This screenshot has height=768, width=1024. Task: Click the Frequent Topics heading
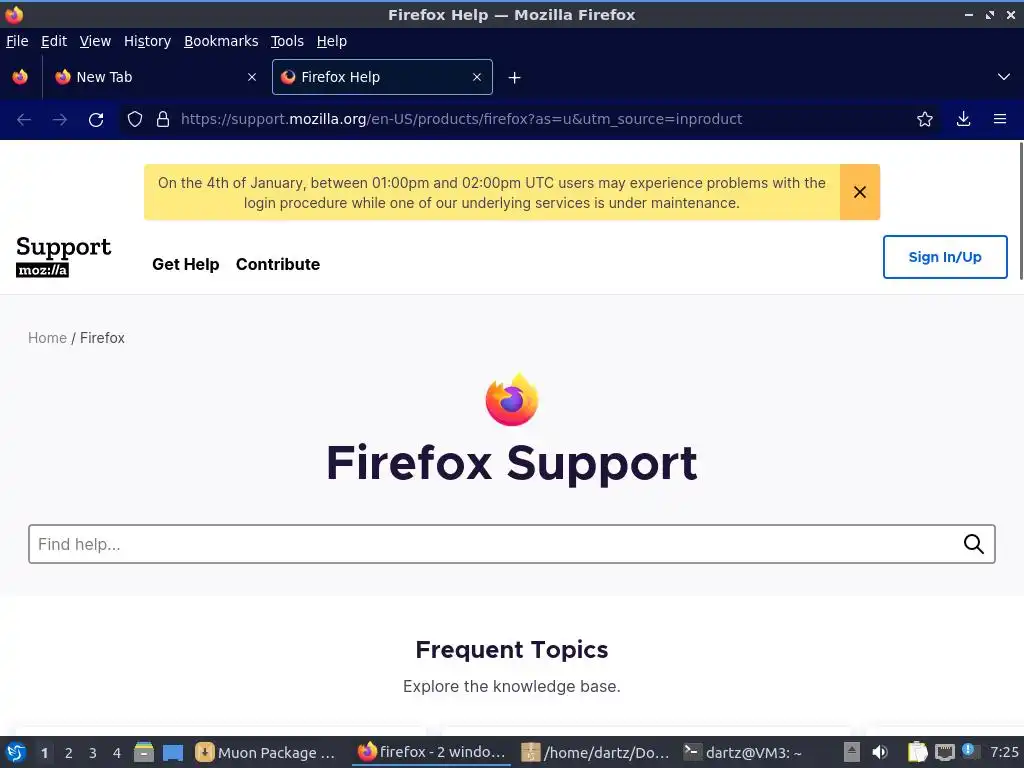coord(512,650)
